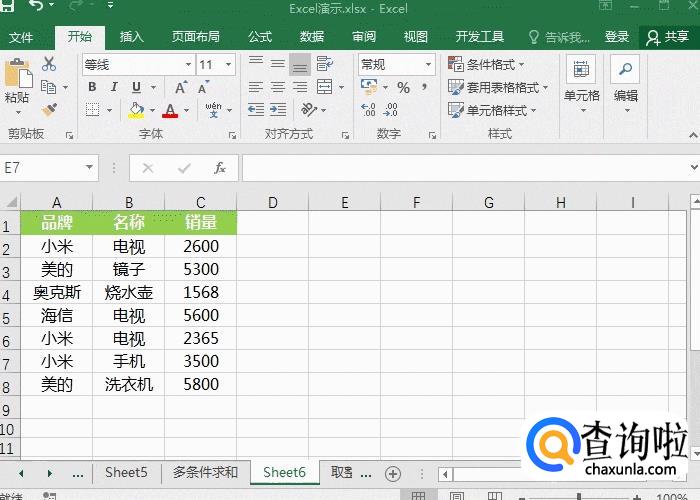This screenshot has width=700, height=500.
Task: Switch to 公式 Formulas tab
Action: [x=260, y=37]
